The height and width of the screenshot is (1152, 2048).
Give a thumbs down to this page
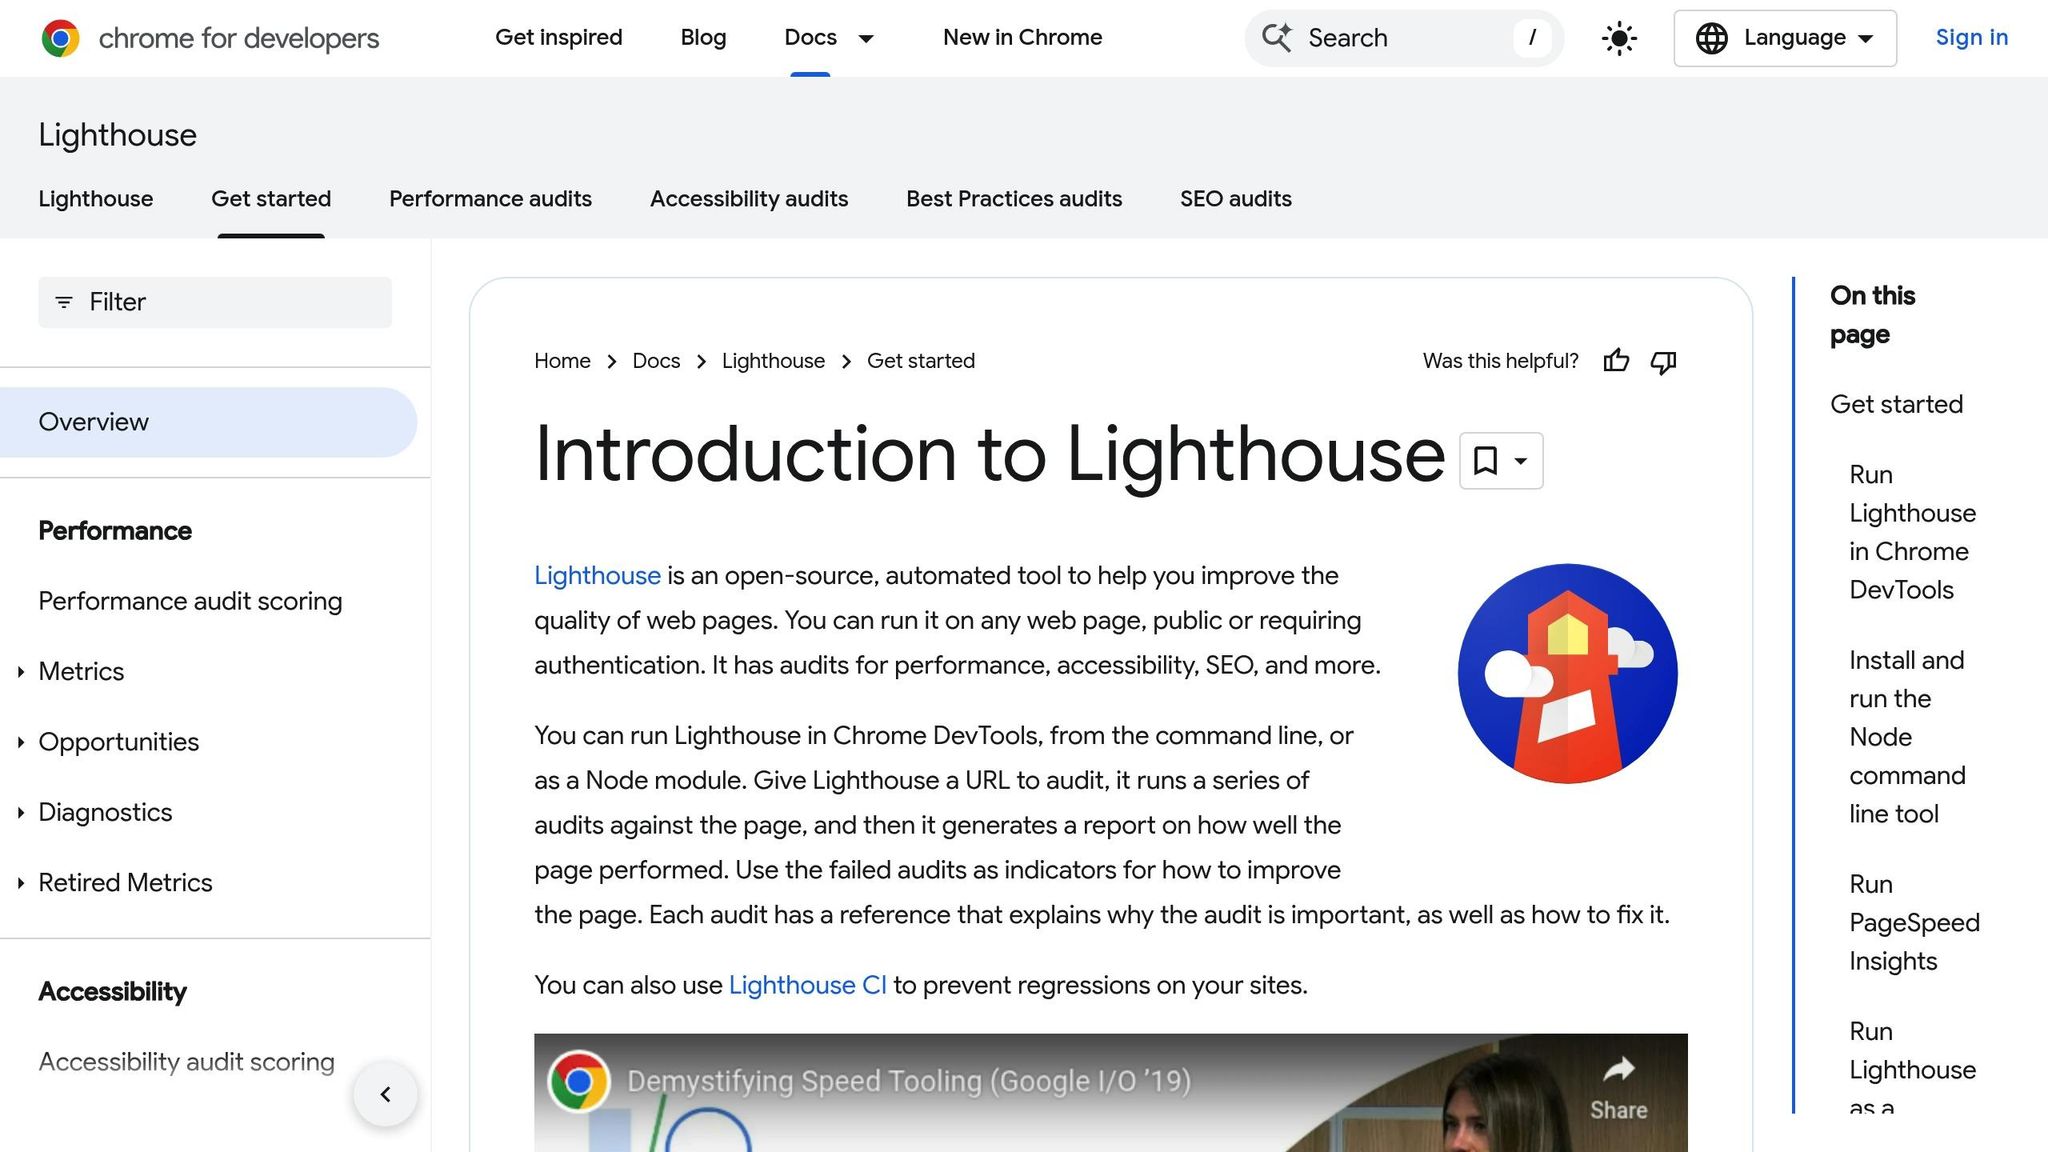pos(1663,362)
